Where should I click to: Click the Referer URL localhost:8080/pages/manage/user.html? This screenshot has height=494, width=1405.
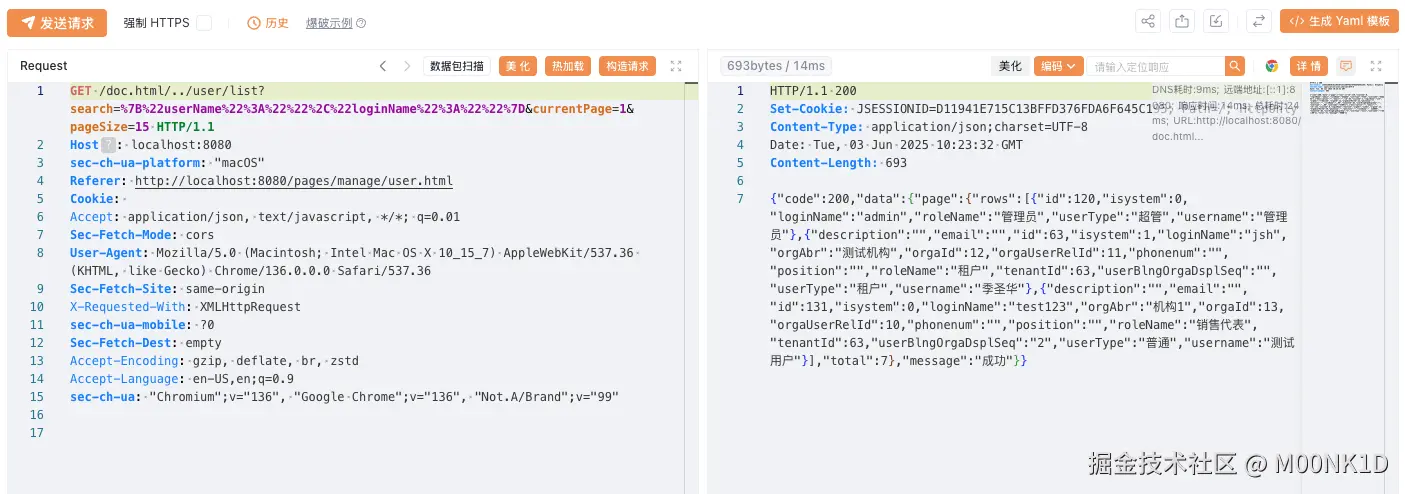pyautogui.click(x=294, y=181)
